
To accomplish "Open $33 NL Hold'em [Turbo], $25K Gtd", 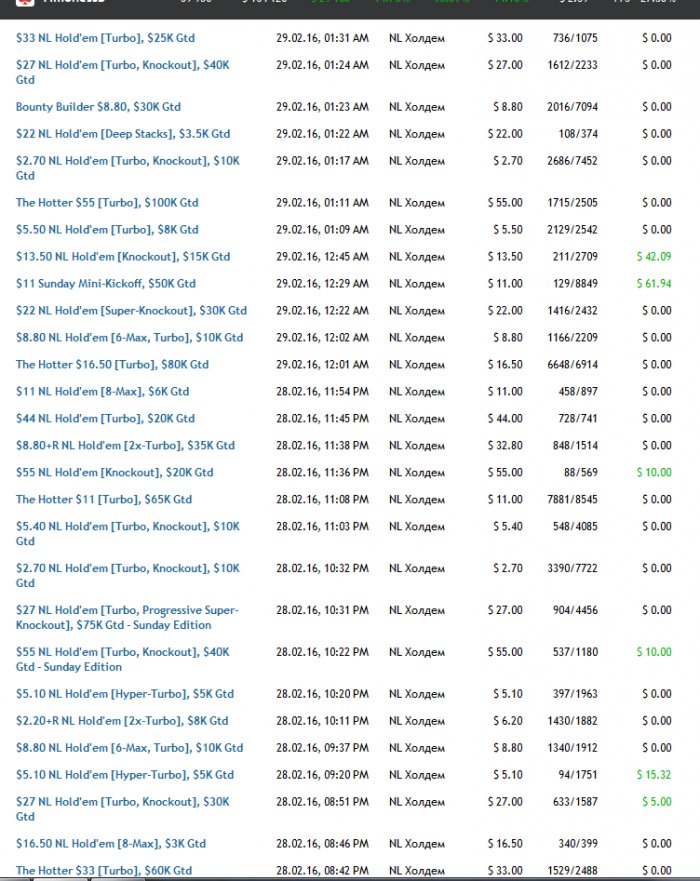I will (x=105, y=38).
